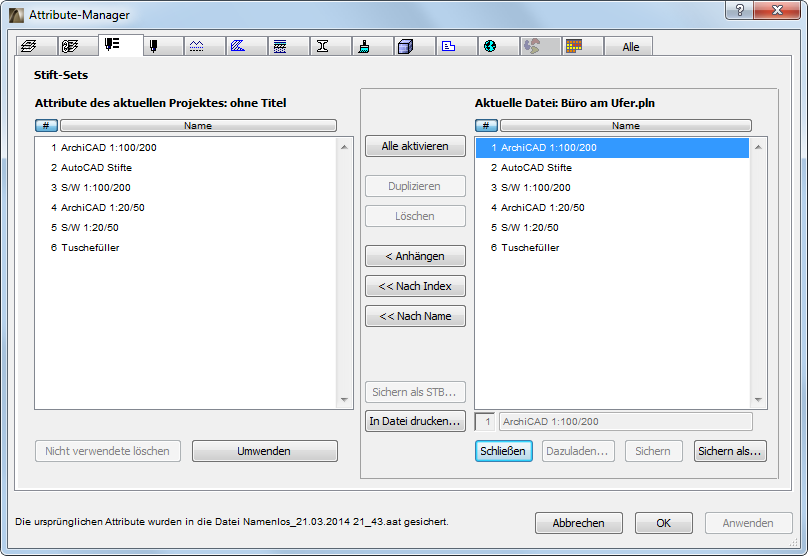Click In Datei drucken… button

point(415,421)
